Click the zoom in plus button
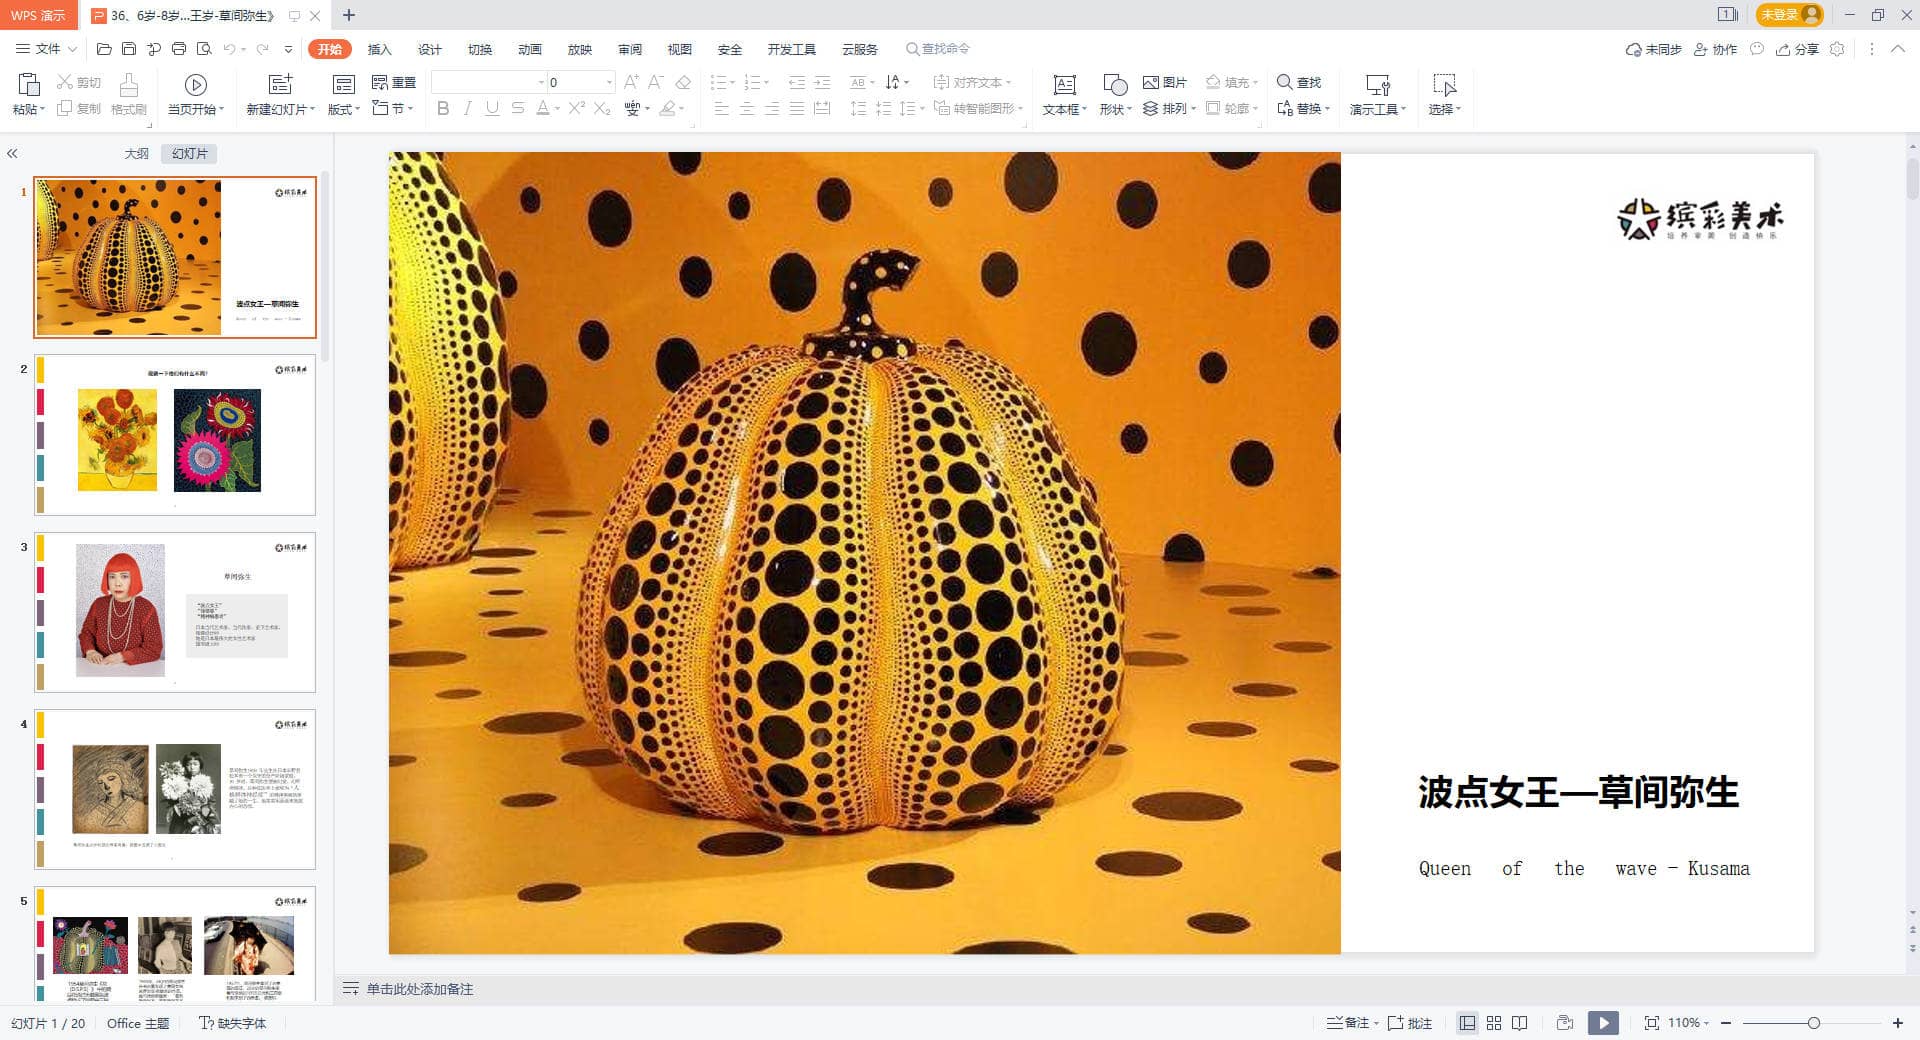1920x1040 pixels. 1898,1023
